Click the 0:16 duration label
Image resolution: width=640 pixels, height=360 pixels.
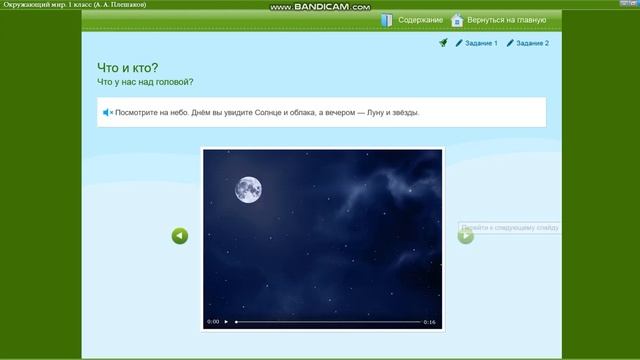tap(429, 322)
